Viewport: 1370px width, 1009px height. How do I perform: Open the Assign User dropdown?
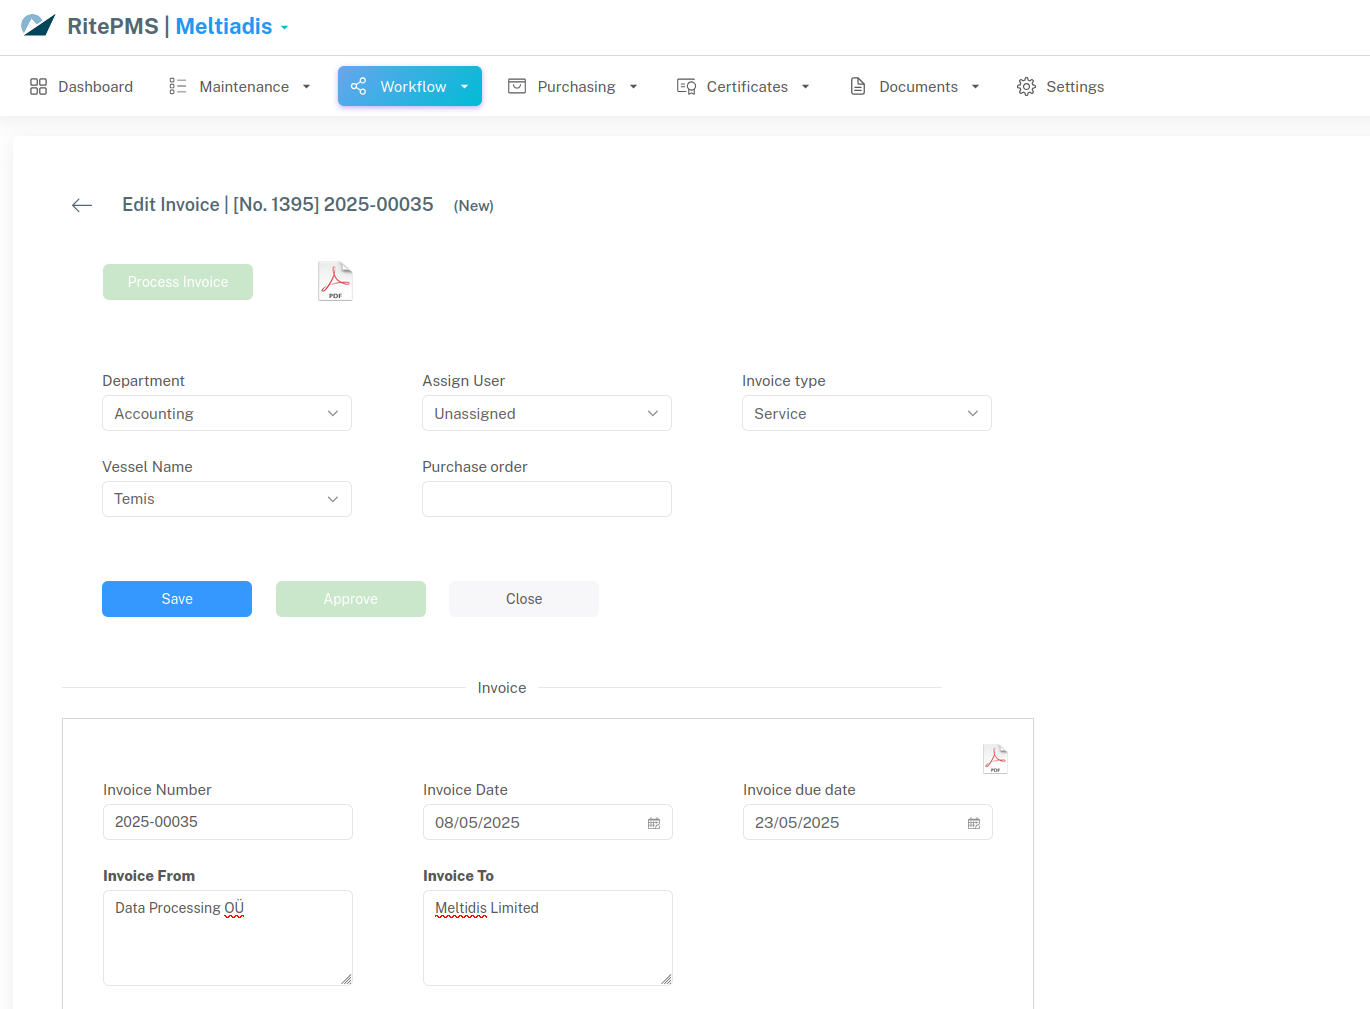(546, 413)
